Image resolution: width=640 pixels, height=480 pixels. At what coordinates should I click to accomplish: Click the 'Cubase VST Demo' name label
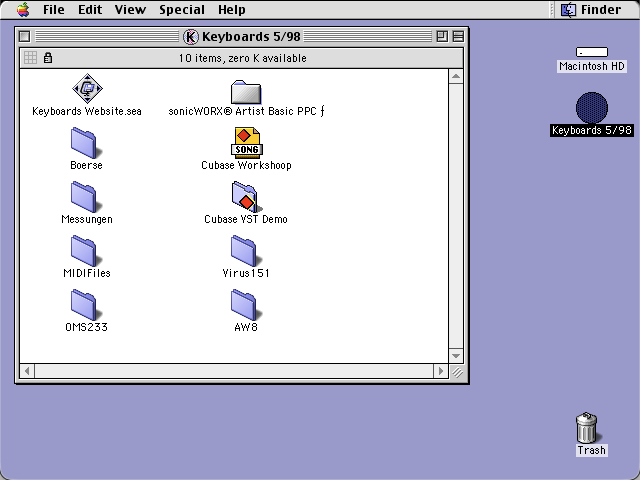246,219
